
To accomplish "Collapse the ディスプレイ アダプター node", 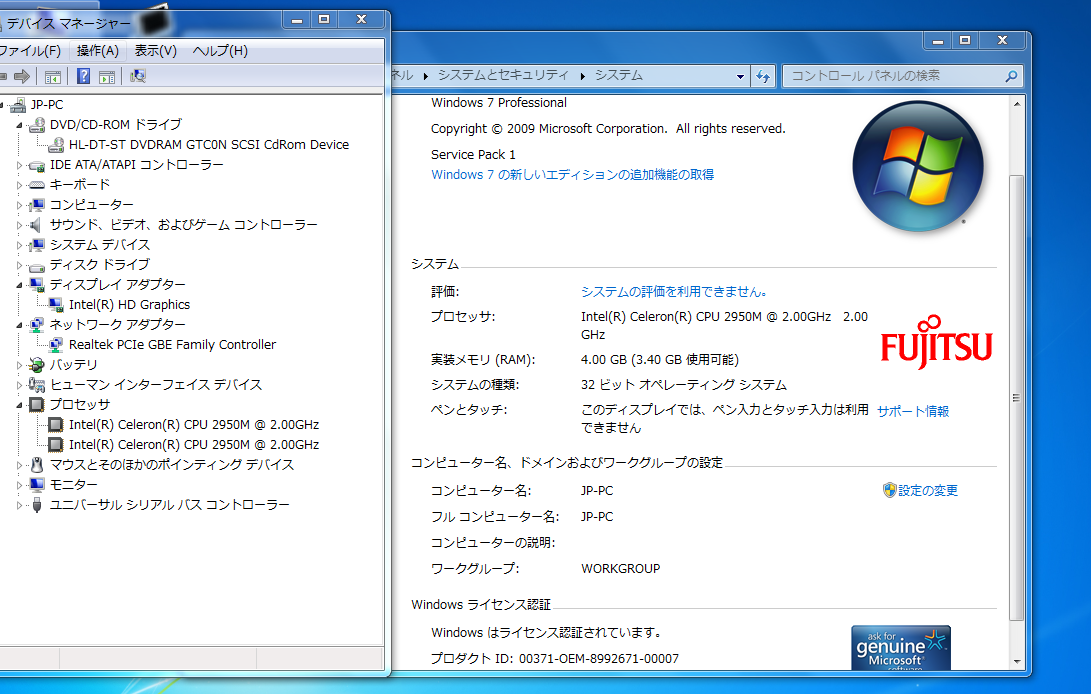I will (x=19, y=285).
